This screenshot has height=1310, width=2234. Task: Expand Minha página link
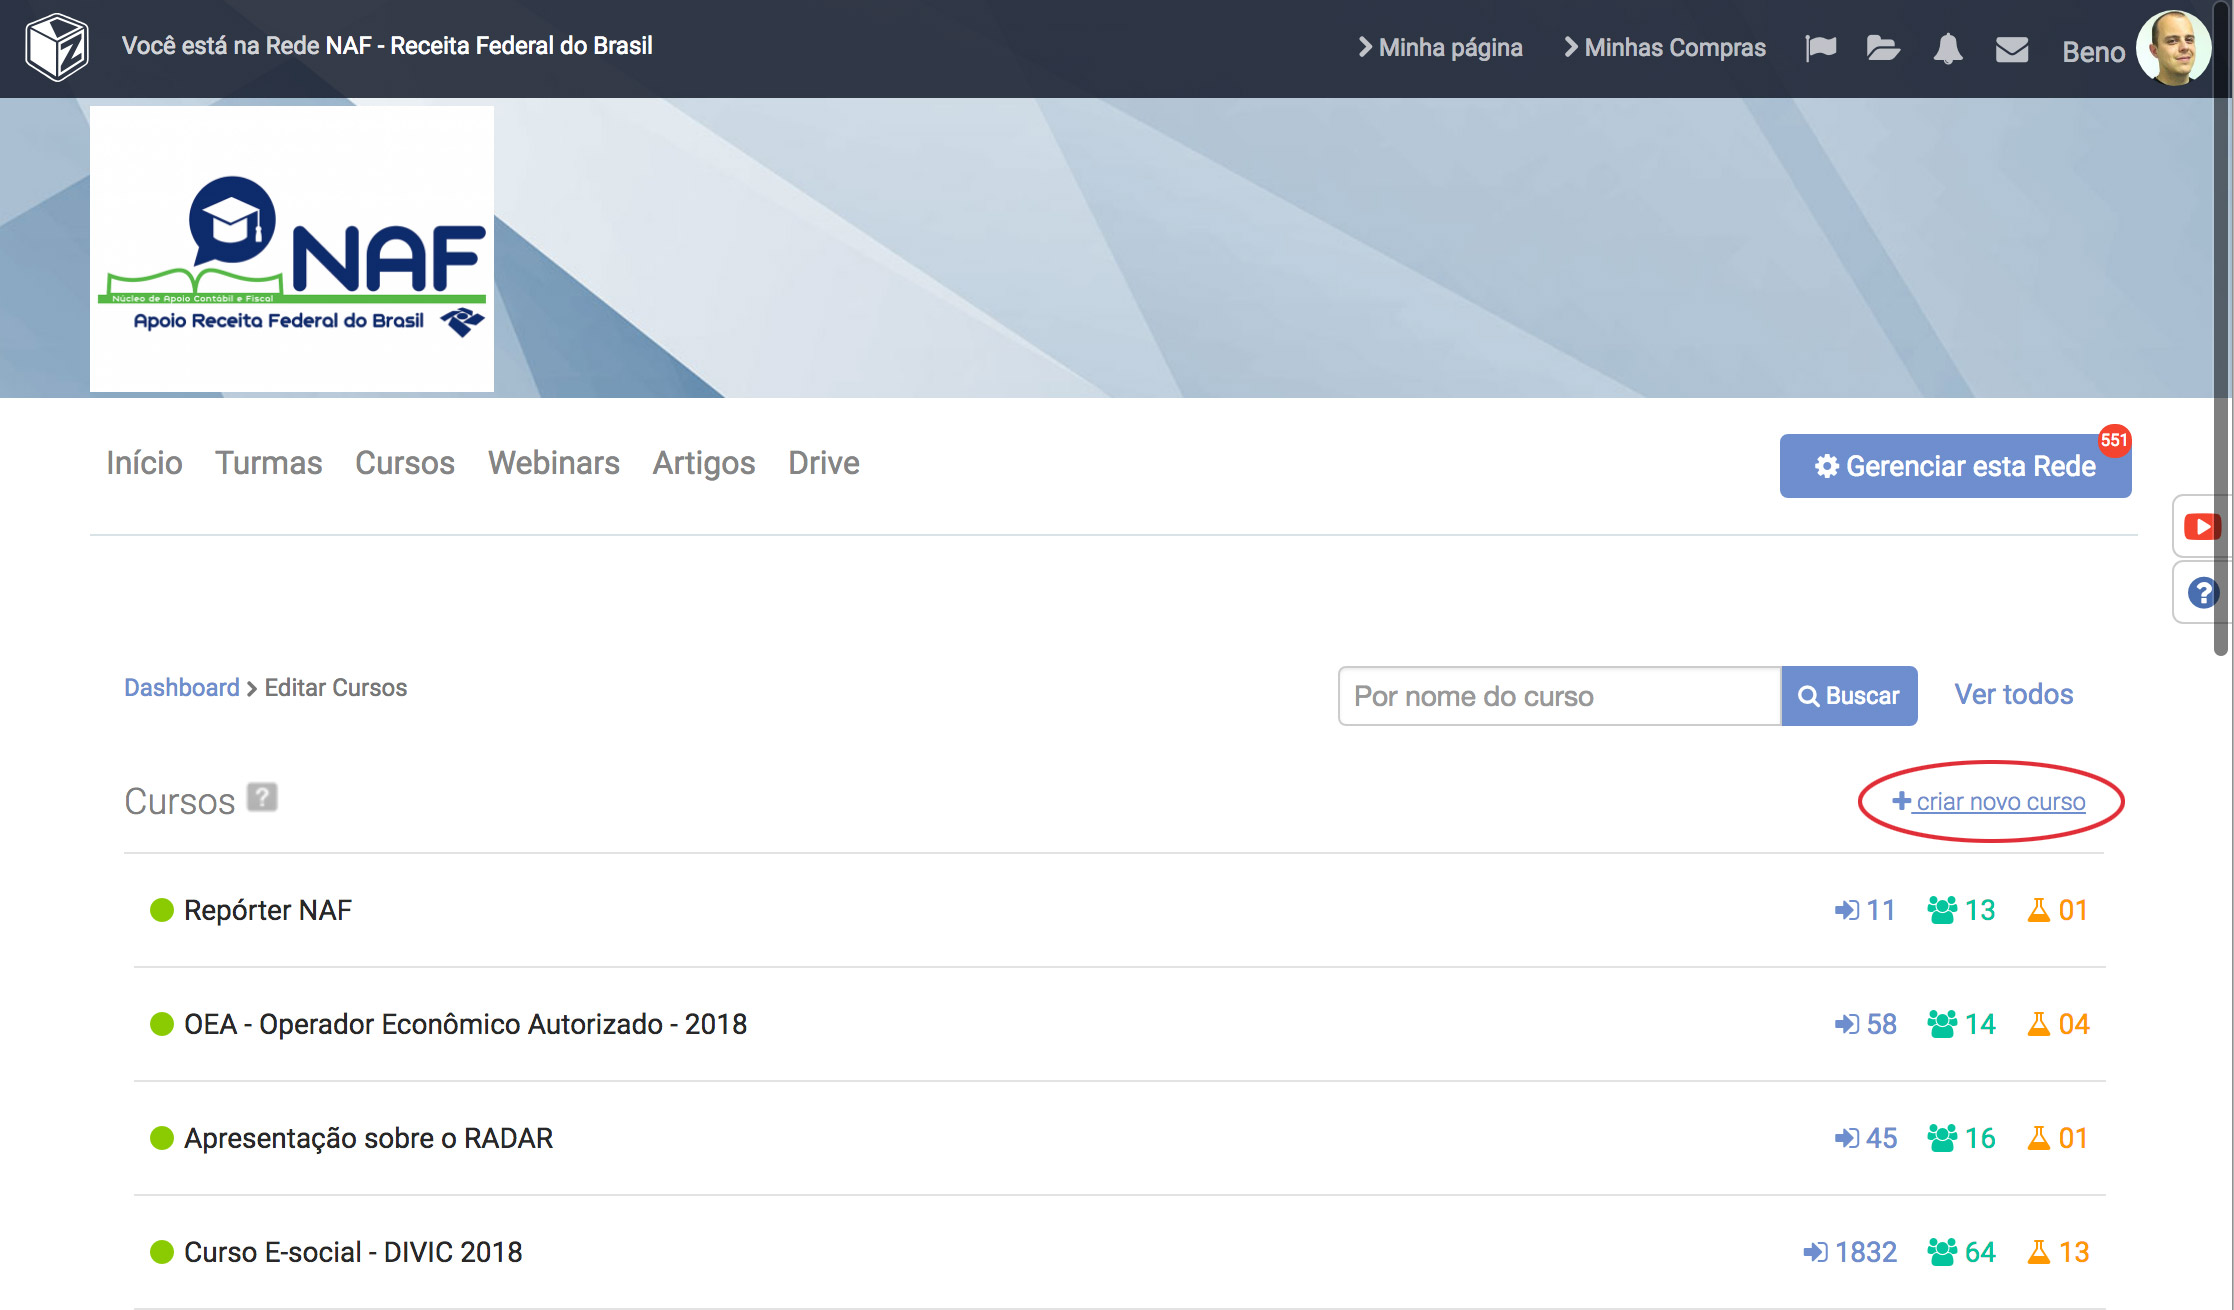click(x=1440, y=48)
